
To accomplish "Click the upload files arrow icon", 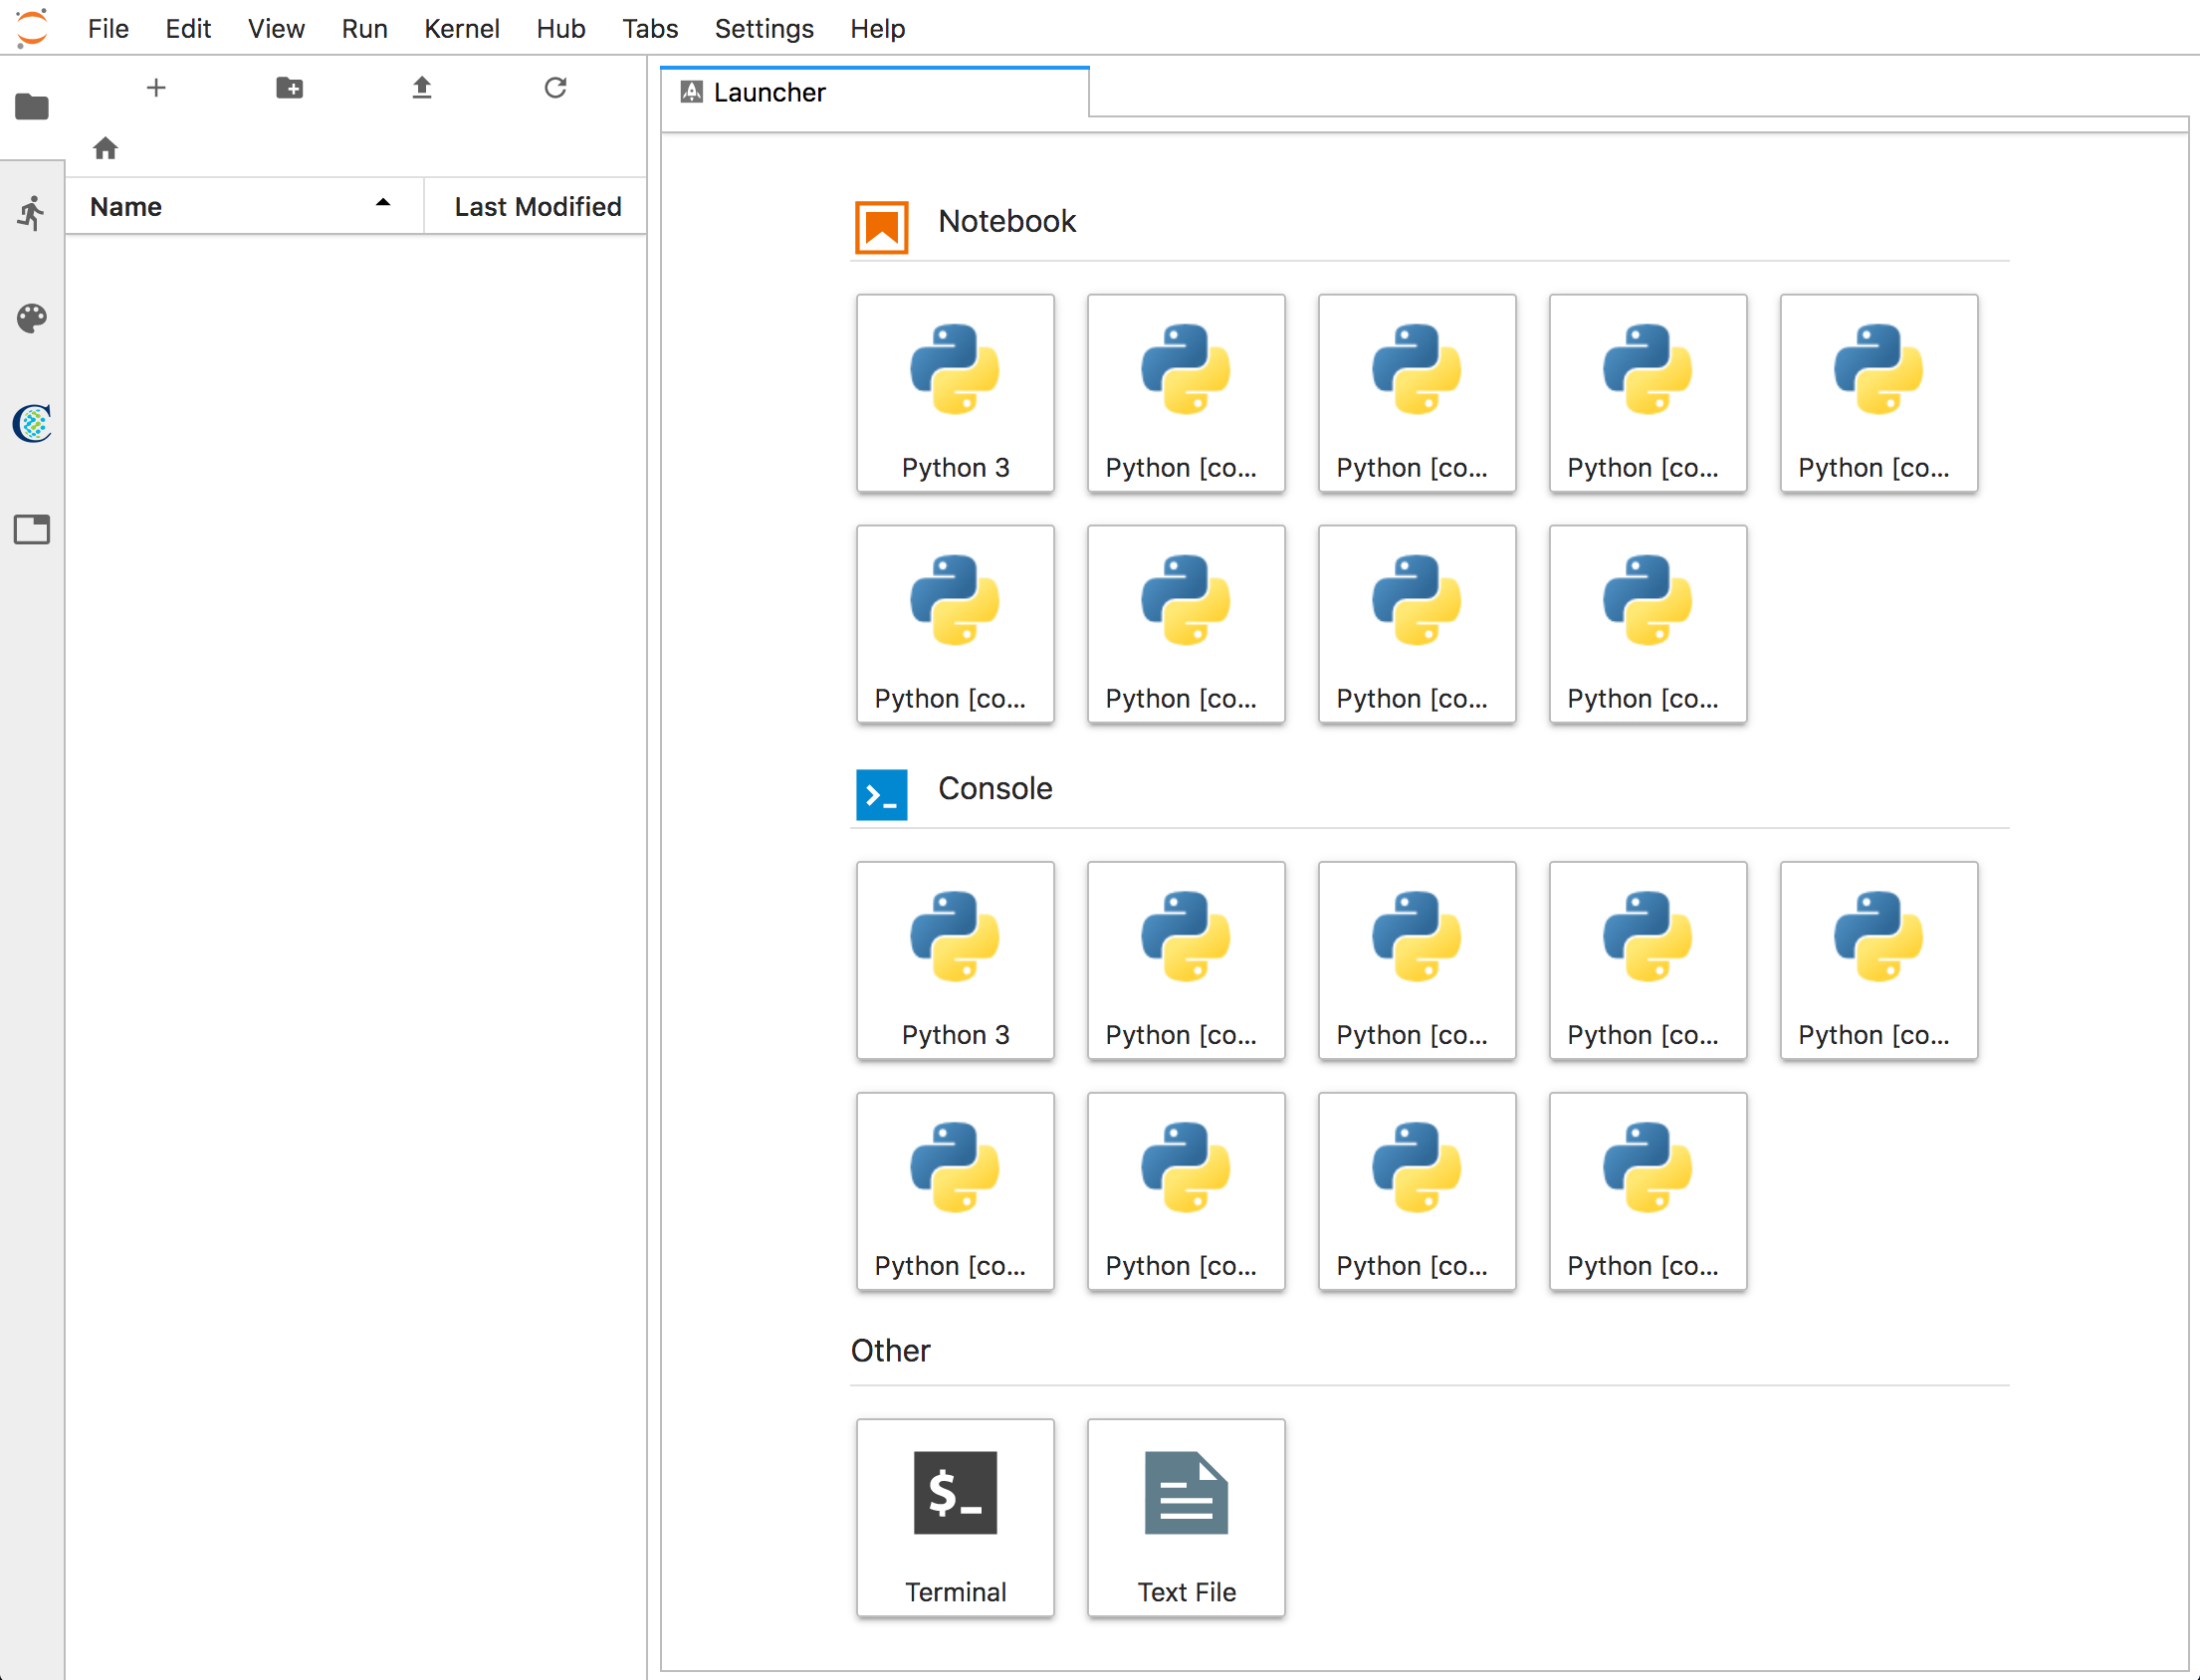I will pos(422,88).
